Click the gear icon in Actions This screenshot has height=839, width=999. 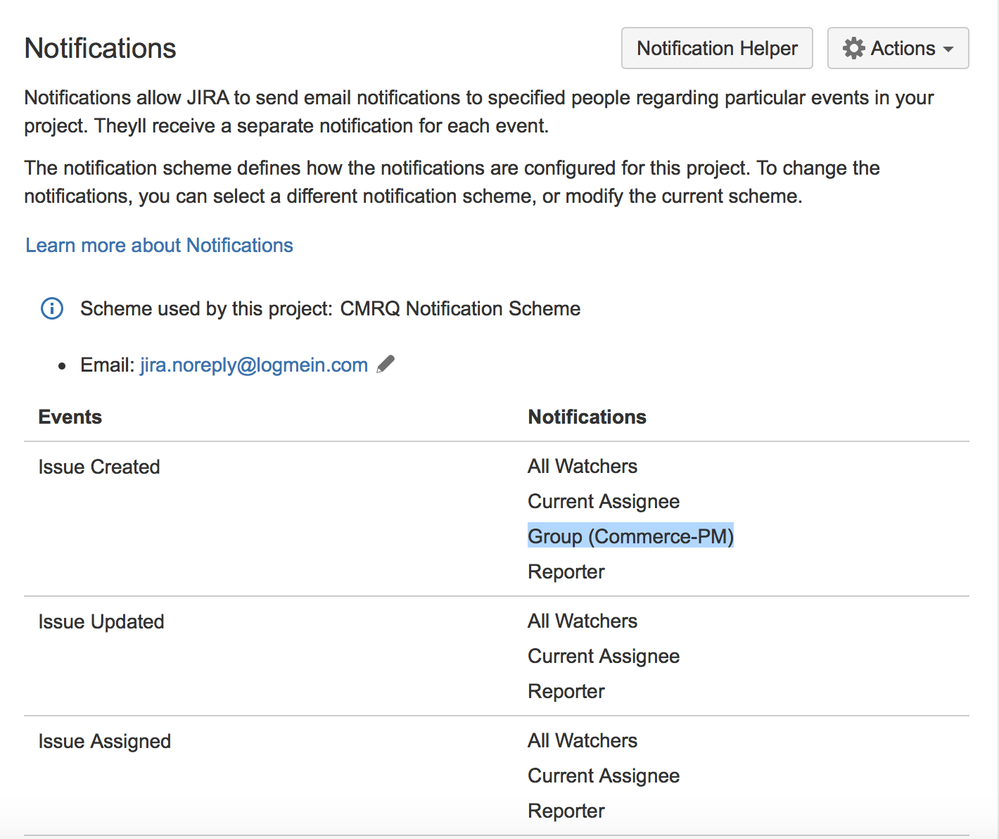tap(854, 48)
